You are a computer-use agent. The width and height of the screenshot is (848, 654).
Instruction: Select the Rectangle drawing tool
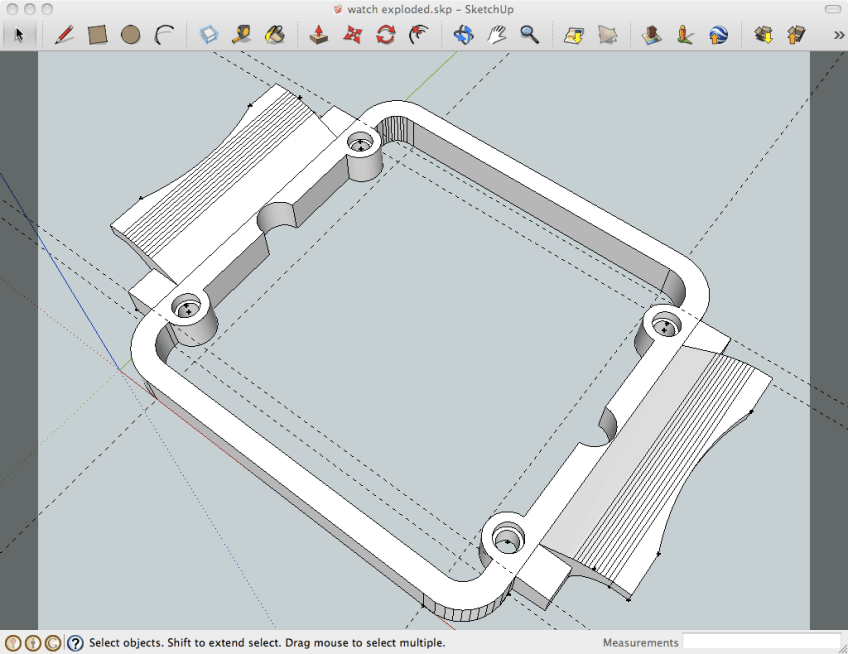[97, 33]
